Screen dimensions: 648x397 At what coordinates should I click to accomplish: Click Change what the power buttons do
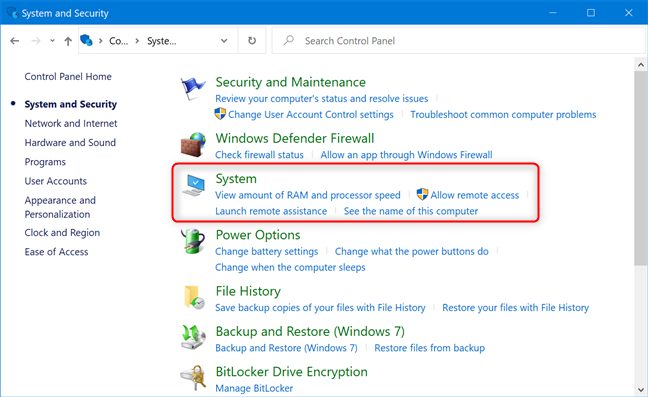412,252
